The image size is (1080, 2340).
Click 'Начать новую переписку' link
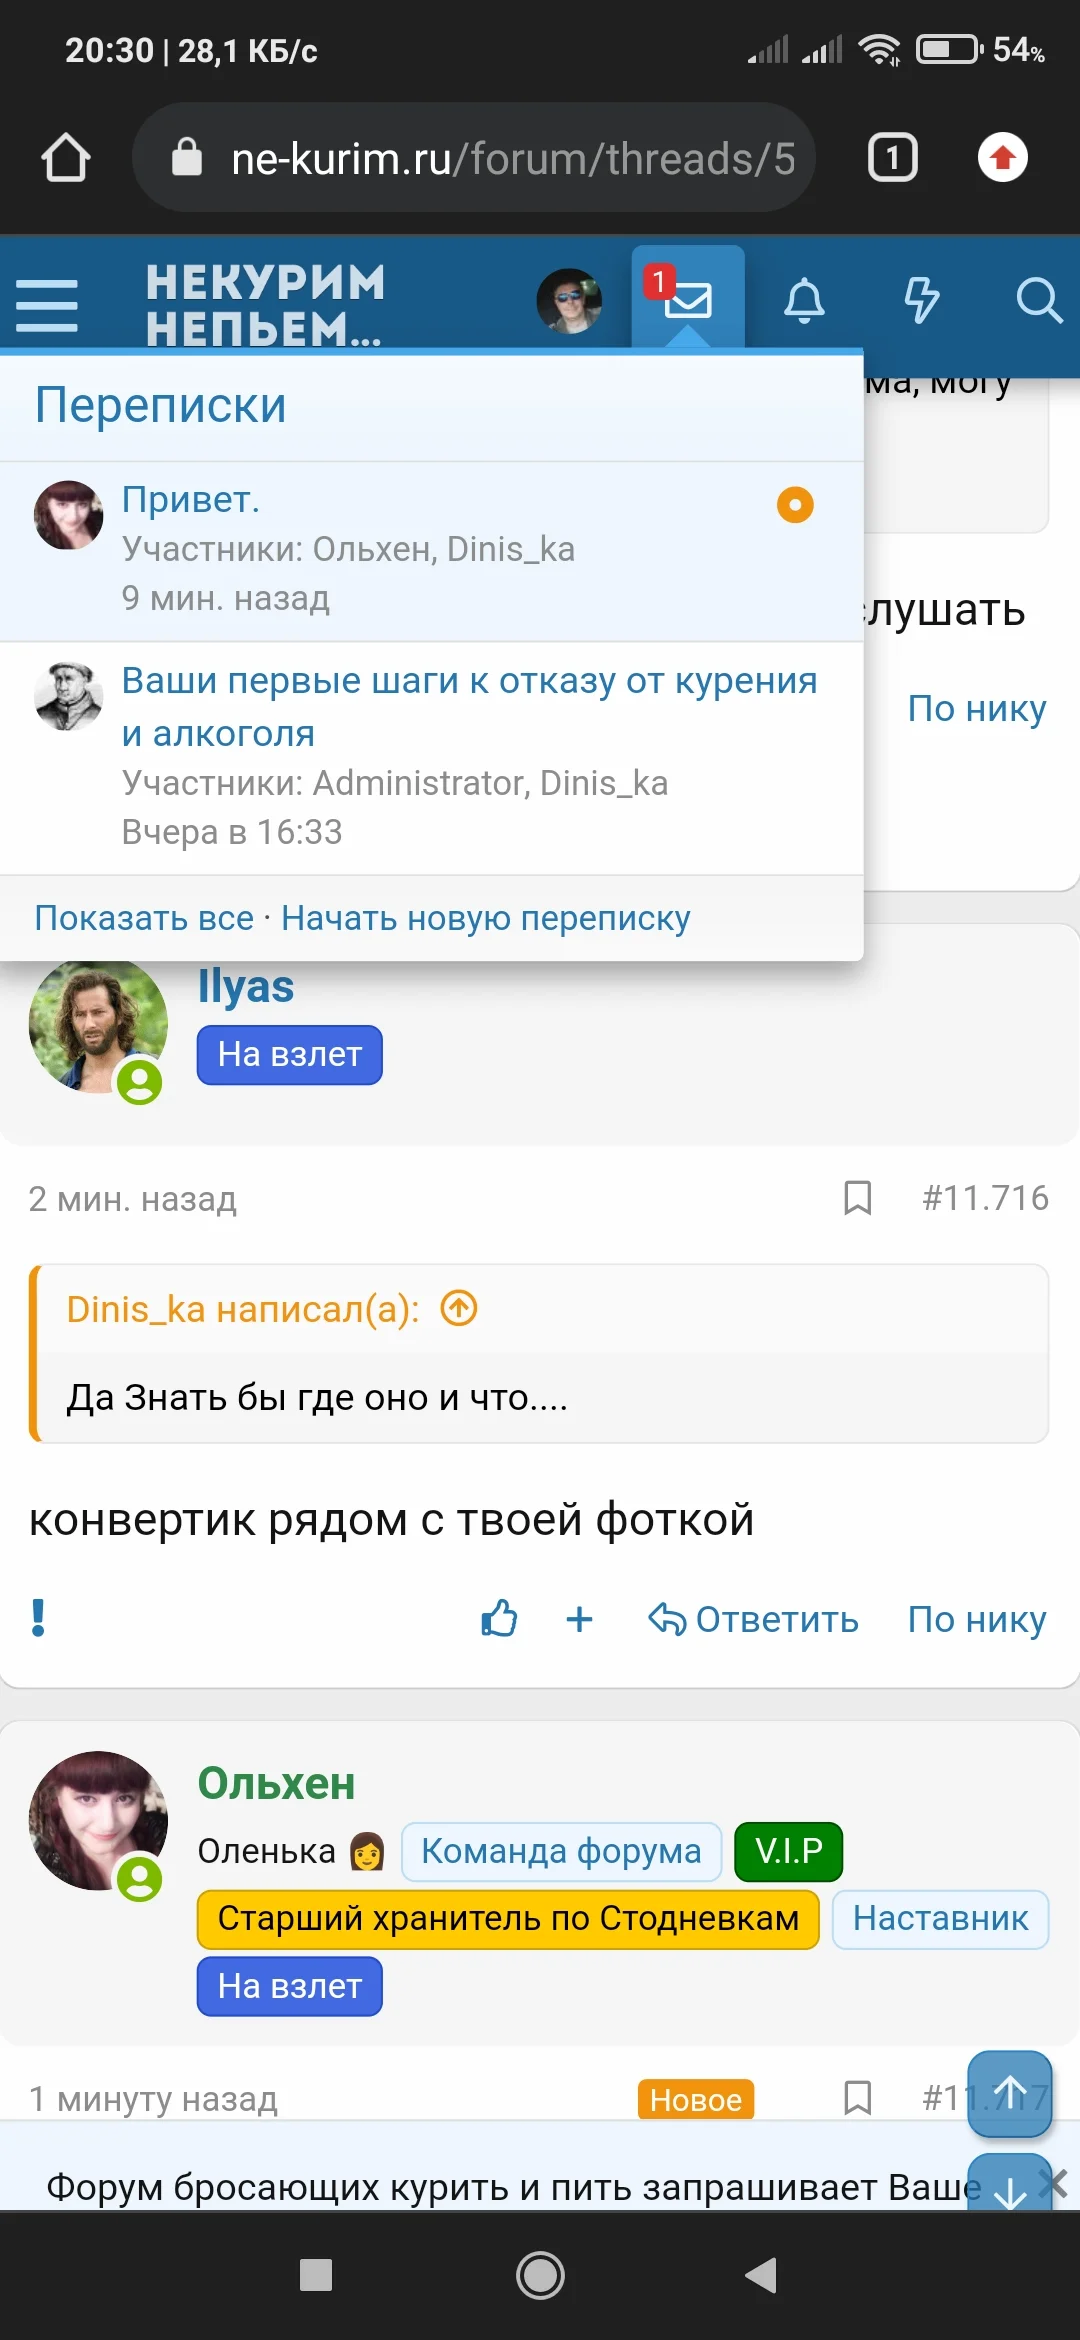[x=485, y=918]
